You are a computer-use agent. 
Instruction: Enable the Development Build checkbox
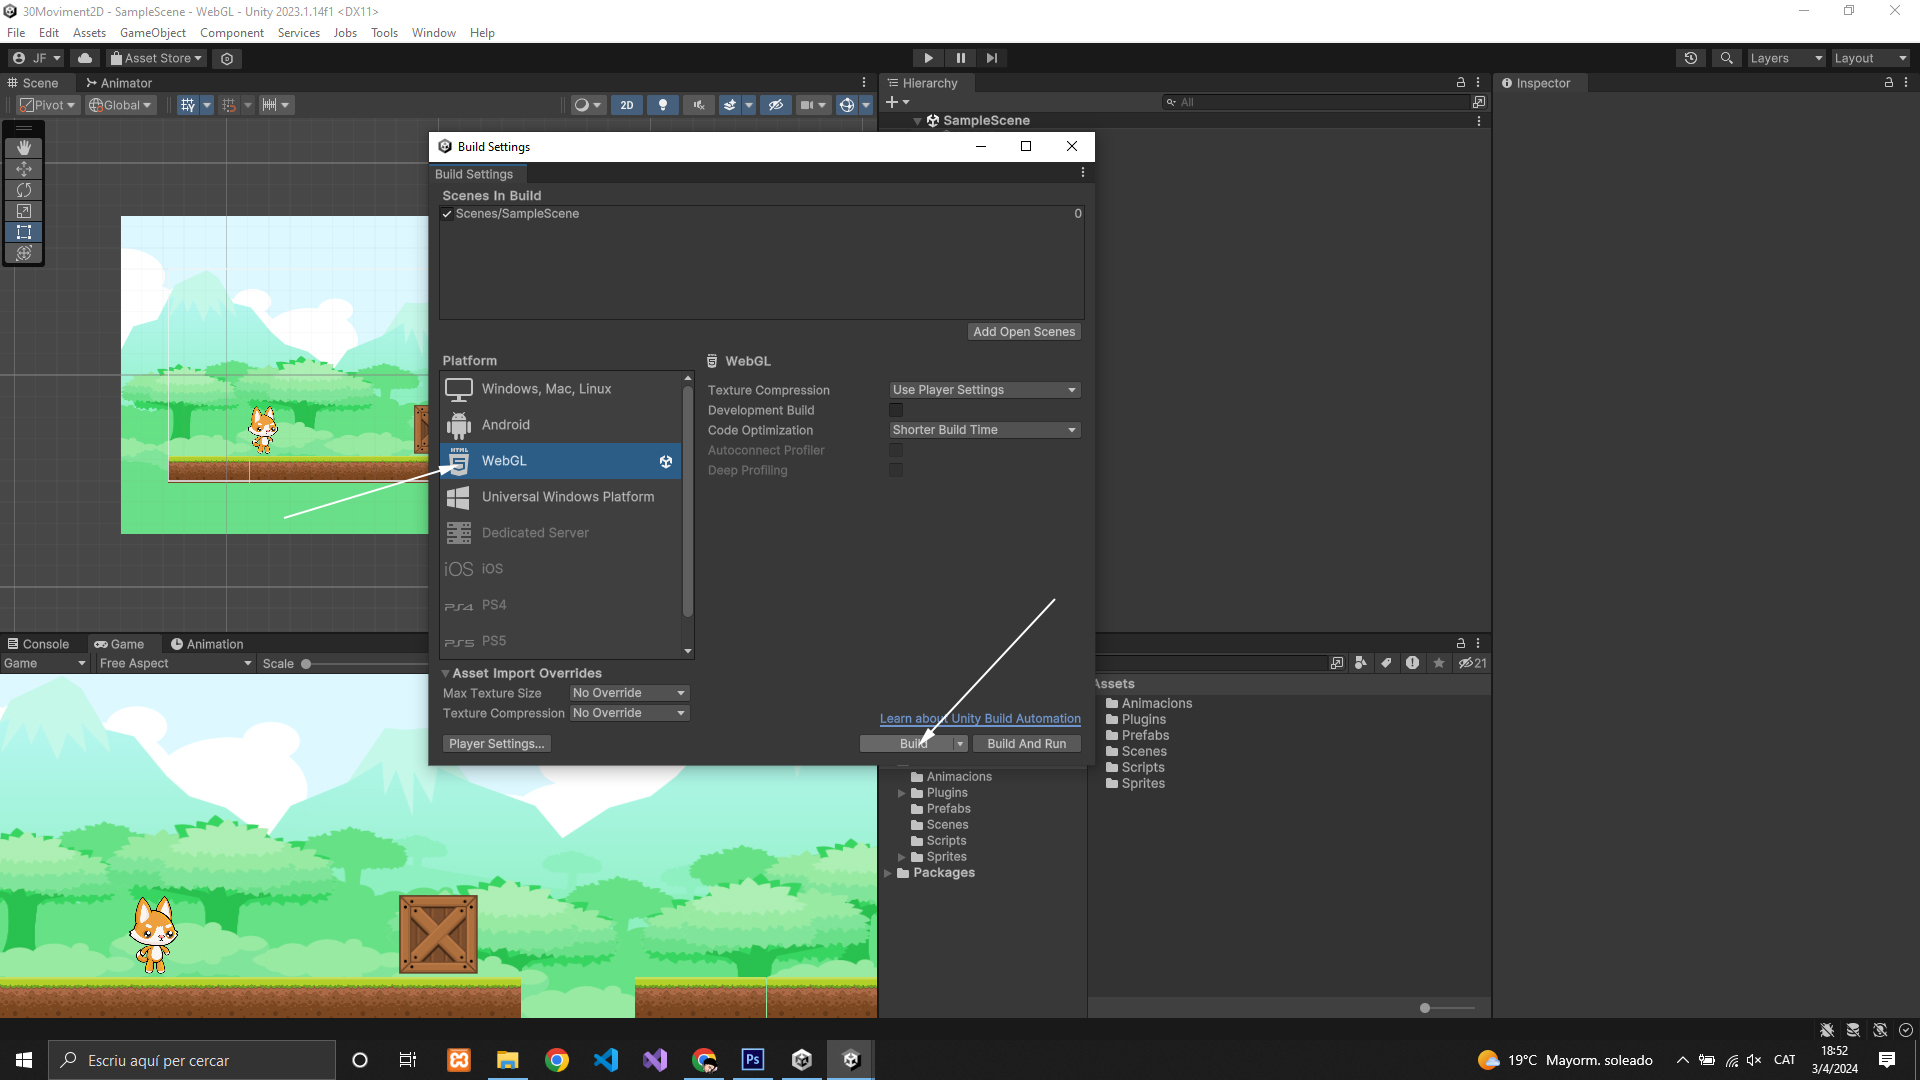click(x=896, y=410)
